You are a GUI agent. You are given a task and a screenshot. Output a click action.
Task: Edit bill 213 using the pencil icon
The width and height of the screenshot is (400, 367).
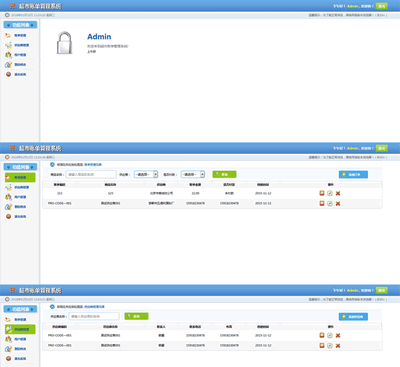(330, 193)
